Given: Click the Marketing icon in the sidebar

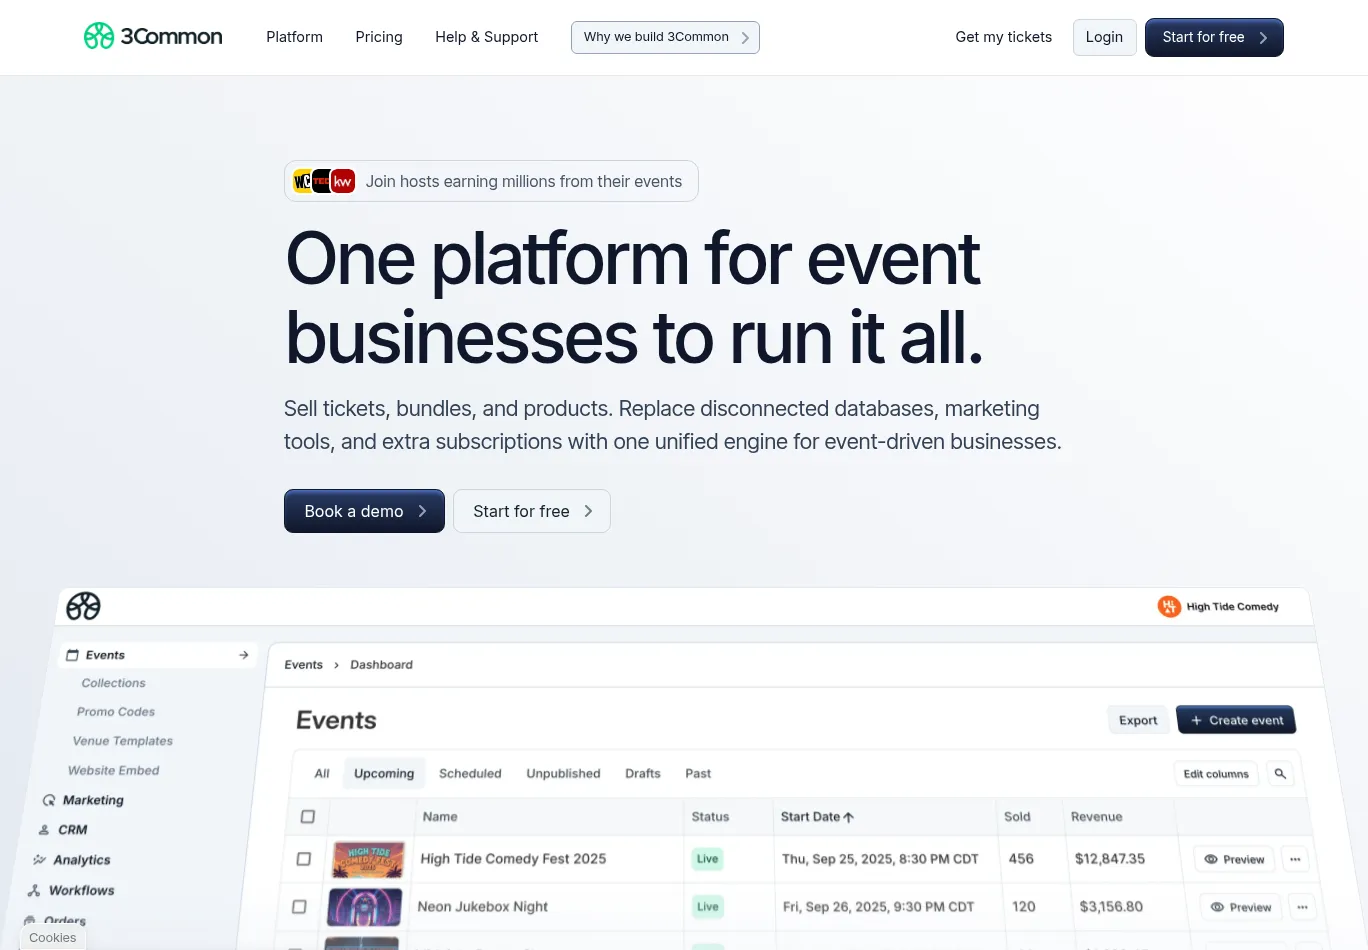Looking at the screenshot, I should click(49, 800).
